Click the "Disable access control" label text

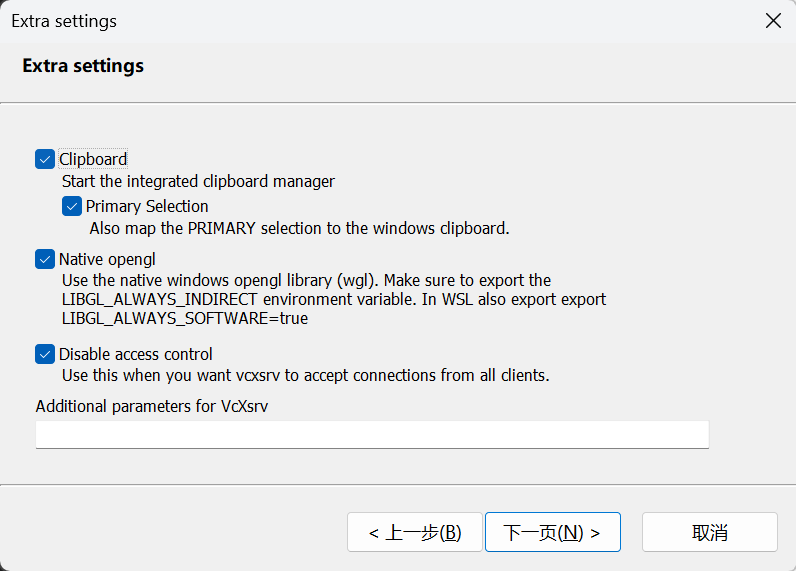tap(136, 354)
